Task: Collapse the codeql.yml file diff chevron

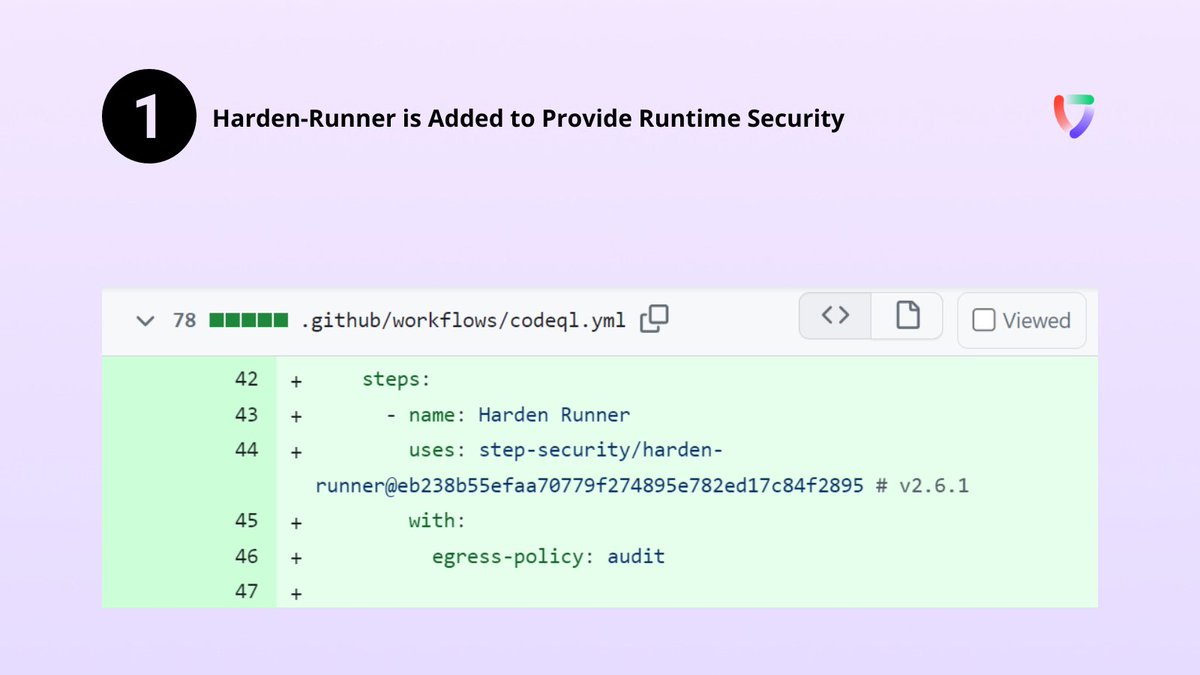Action: [x=146, y=321]
